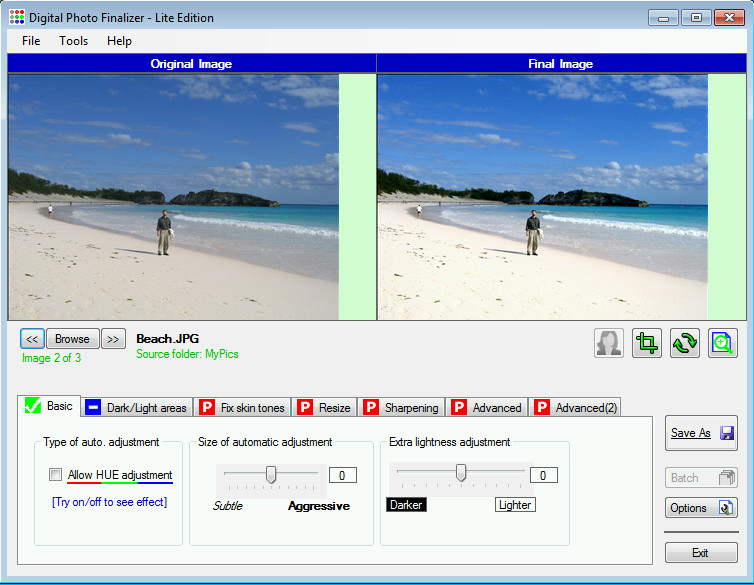
Task: Click the Final Image preview
Action: coord(542,197)
